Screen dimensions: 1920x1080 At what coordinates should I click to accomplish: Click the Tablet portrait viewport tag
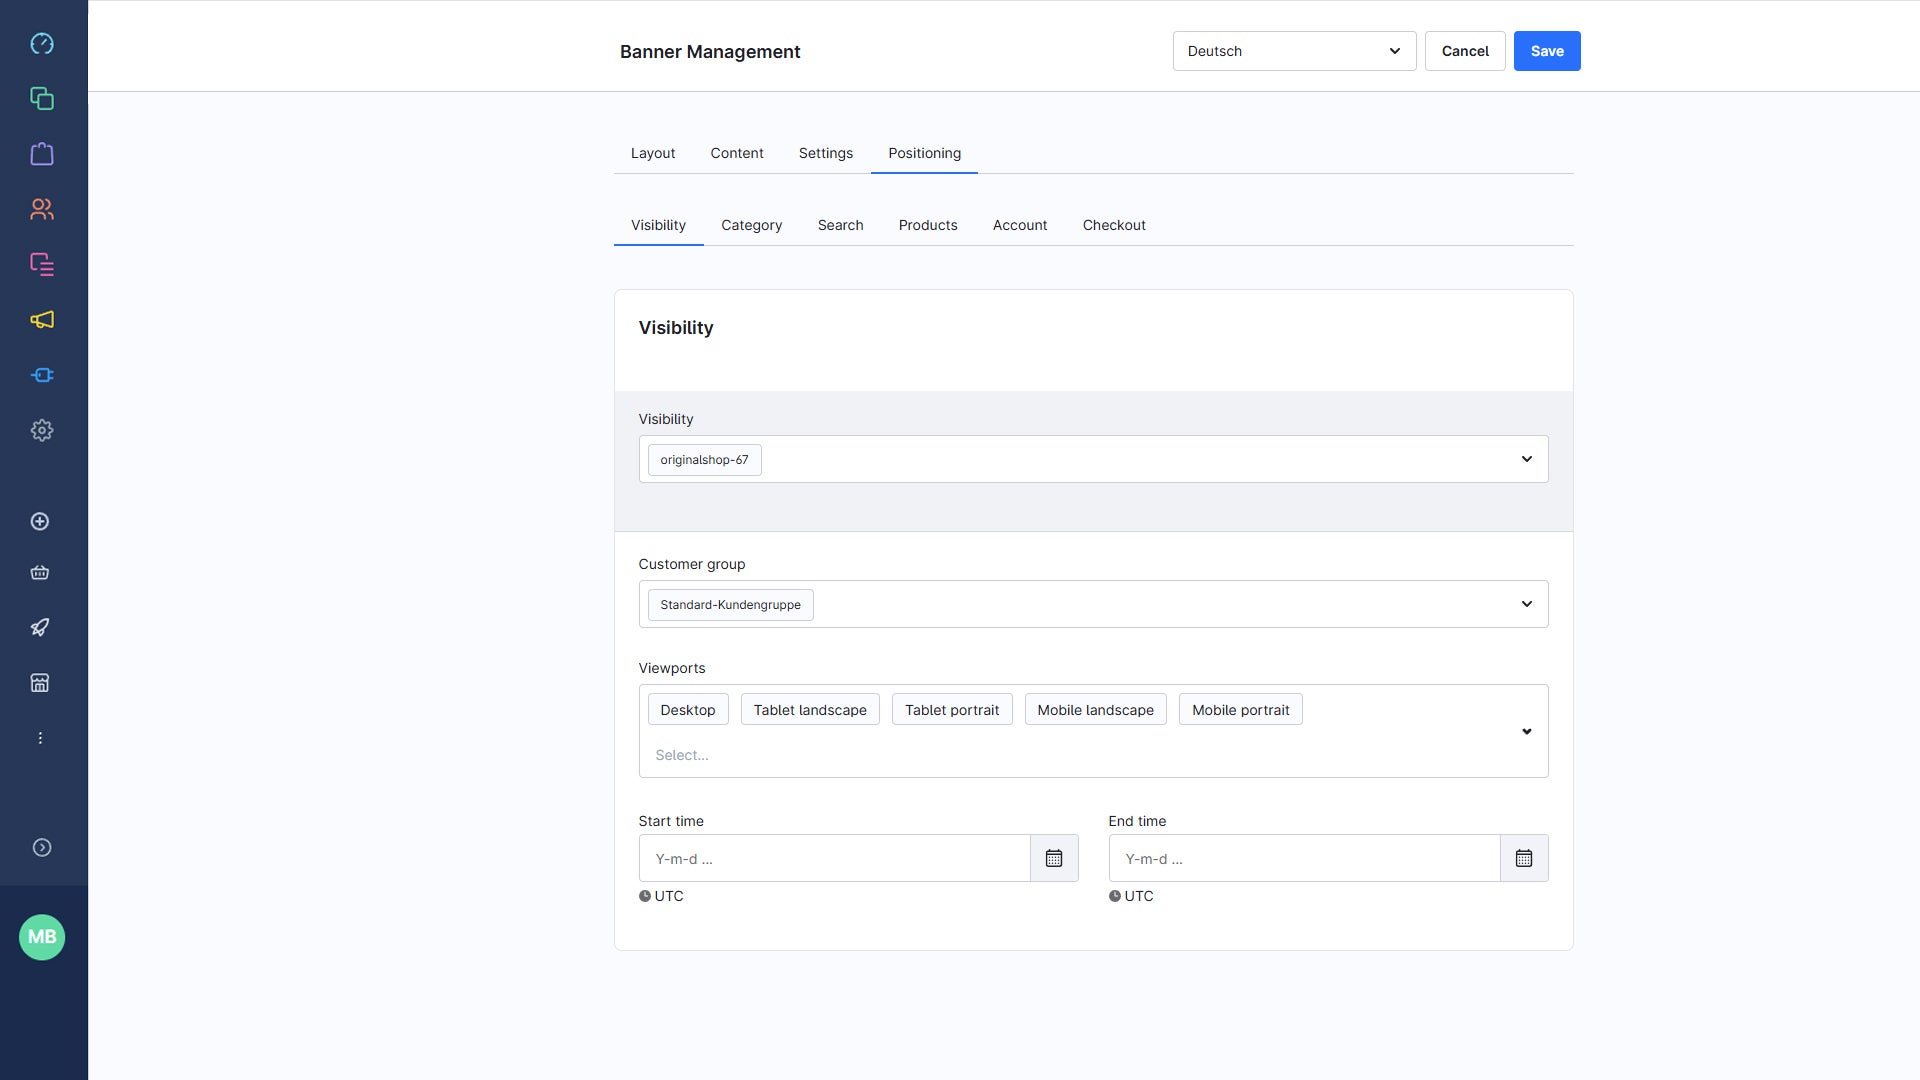[x=952, y=710]
